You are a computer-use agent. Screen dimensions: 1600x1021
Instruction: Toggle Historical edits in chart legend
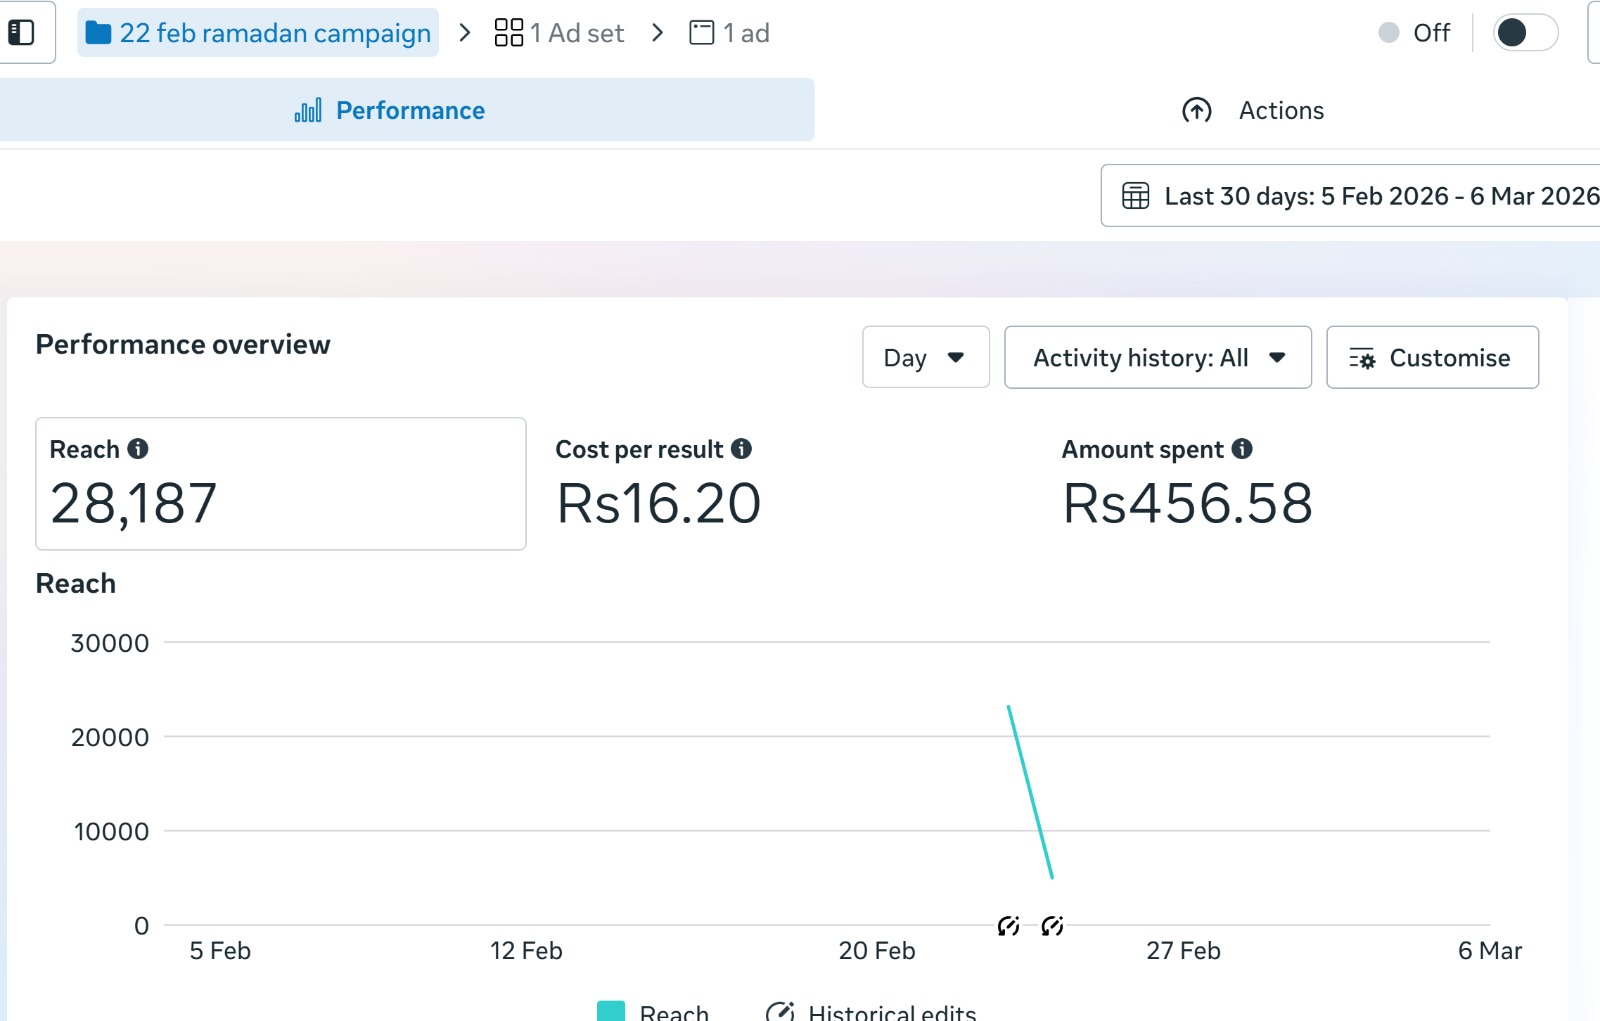coord(870,1011)
